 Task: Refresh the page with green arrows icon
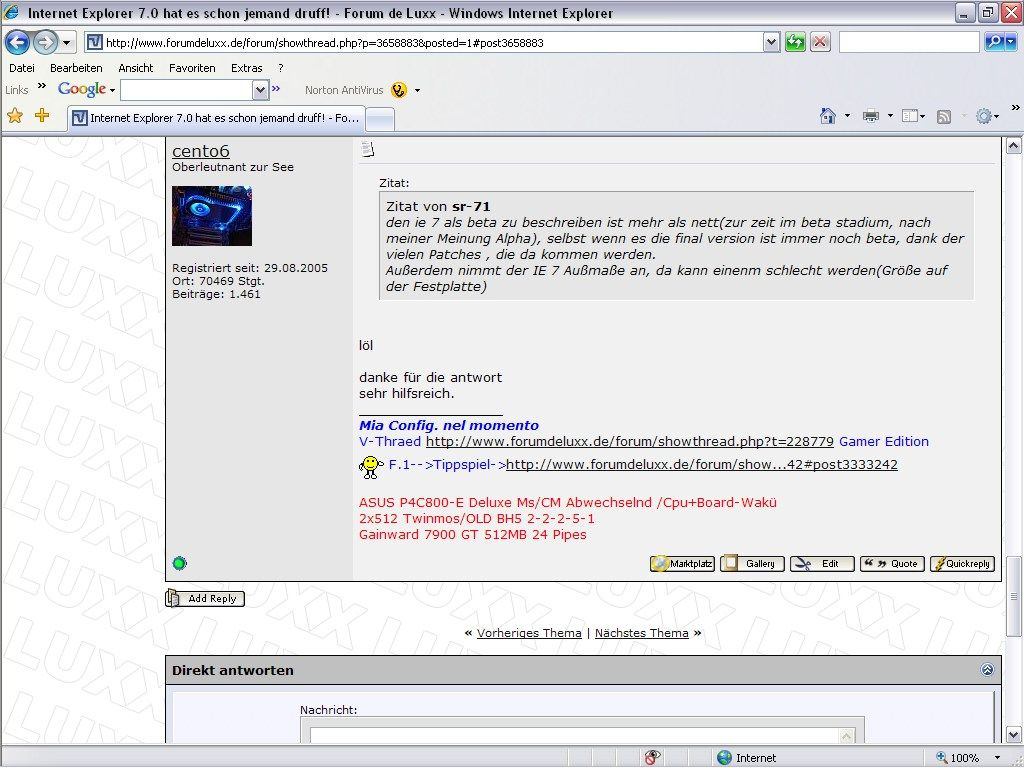click(795, 43)
